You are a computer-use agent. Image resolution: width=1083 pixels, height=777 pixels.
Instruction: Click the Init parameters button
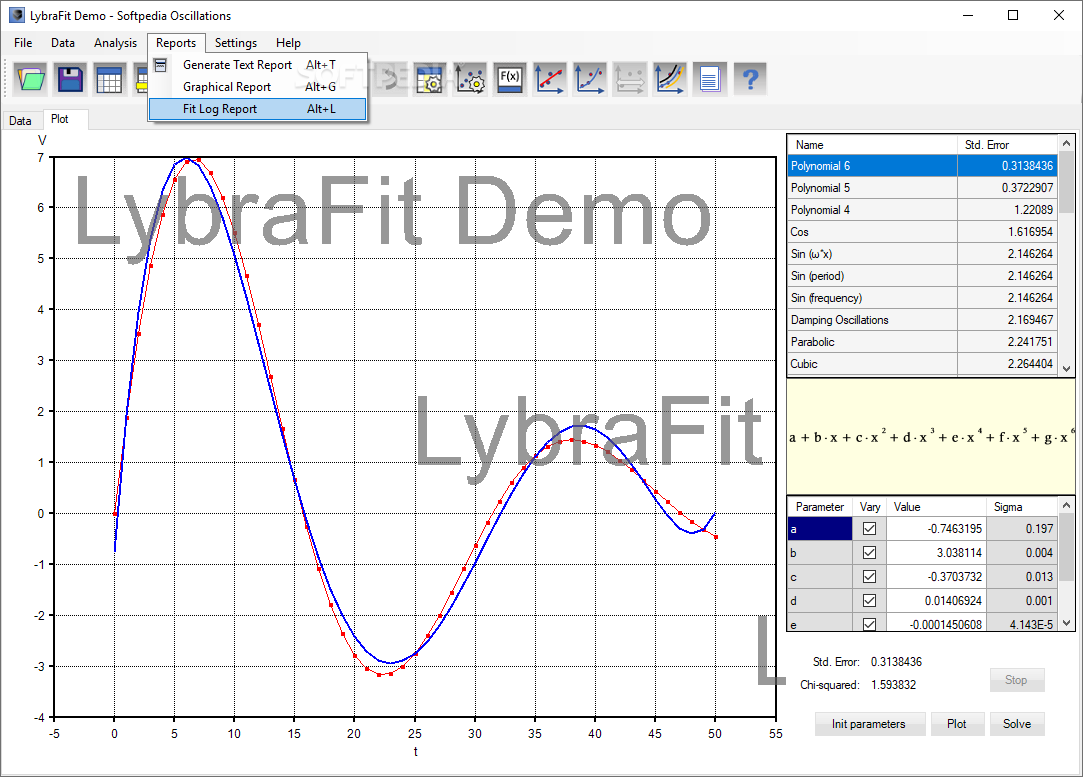[868, 724]
